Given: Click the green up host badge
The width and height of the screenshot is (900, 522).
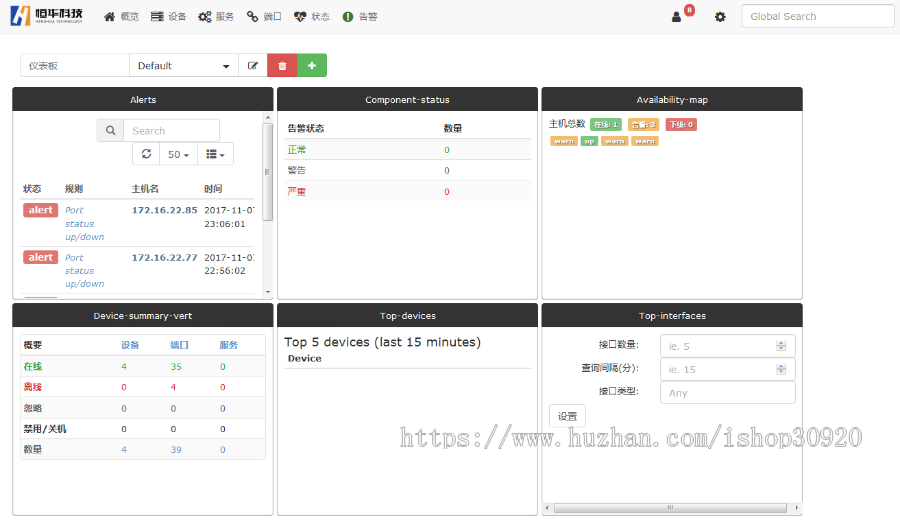Looking at the screenshot, I should click(x=589, y=141).
